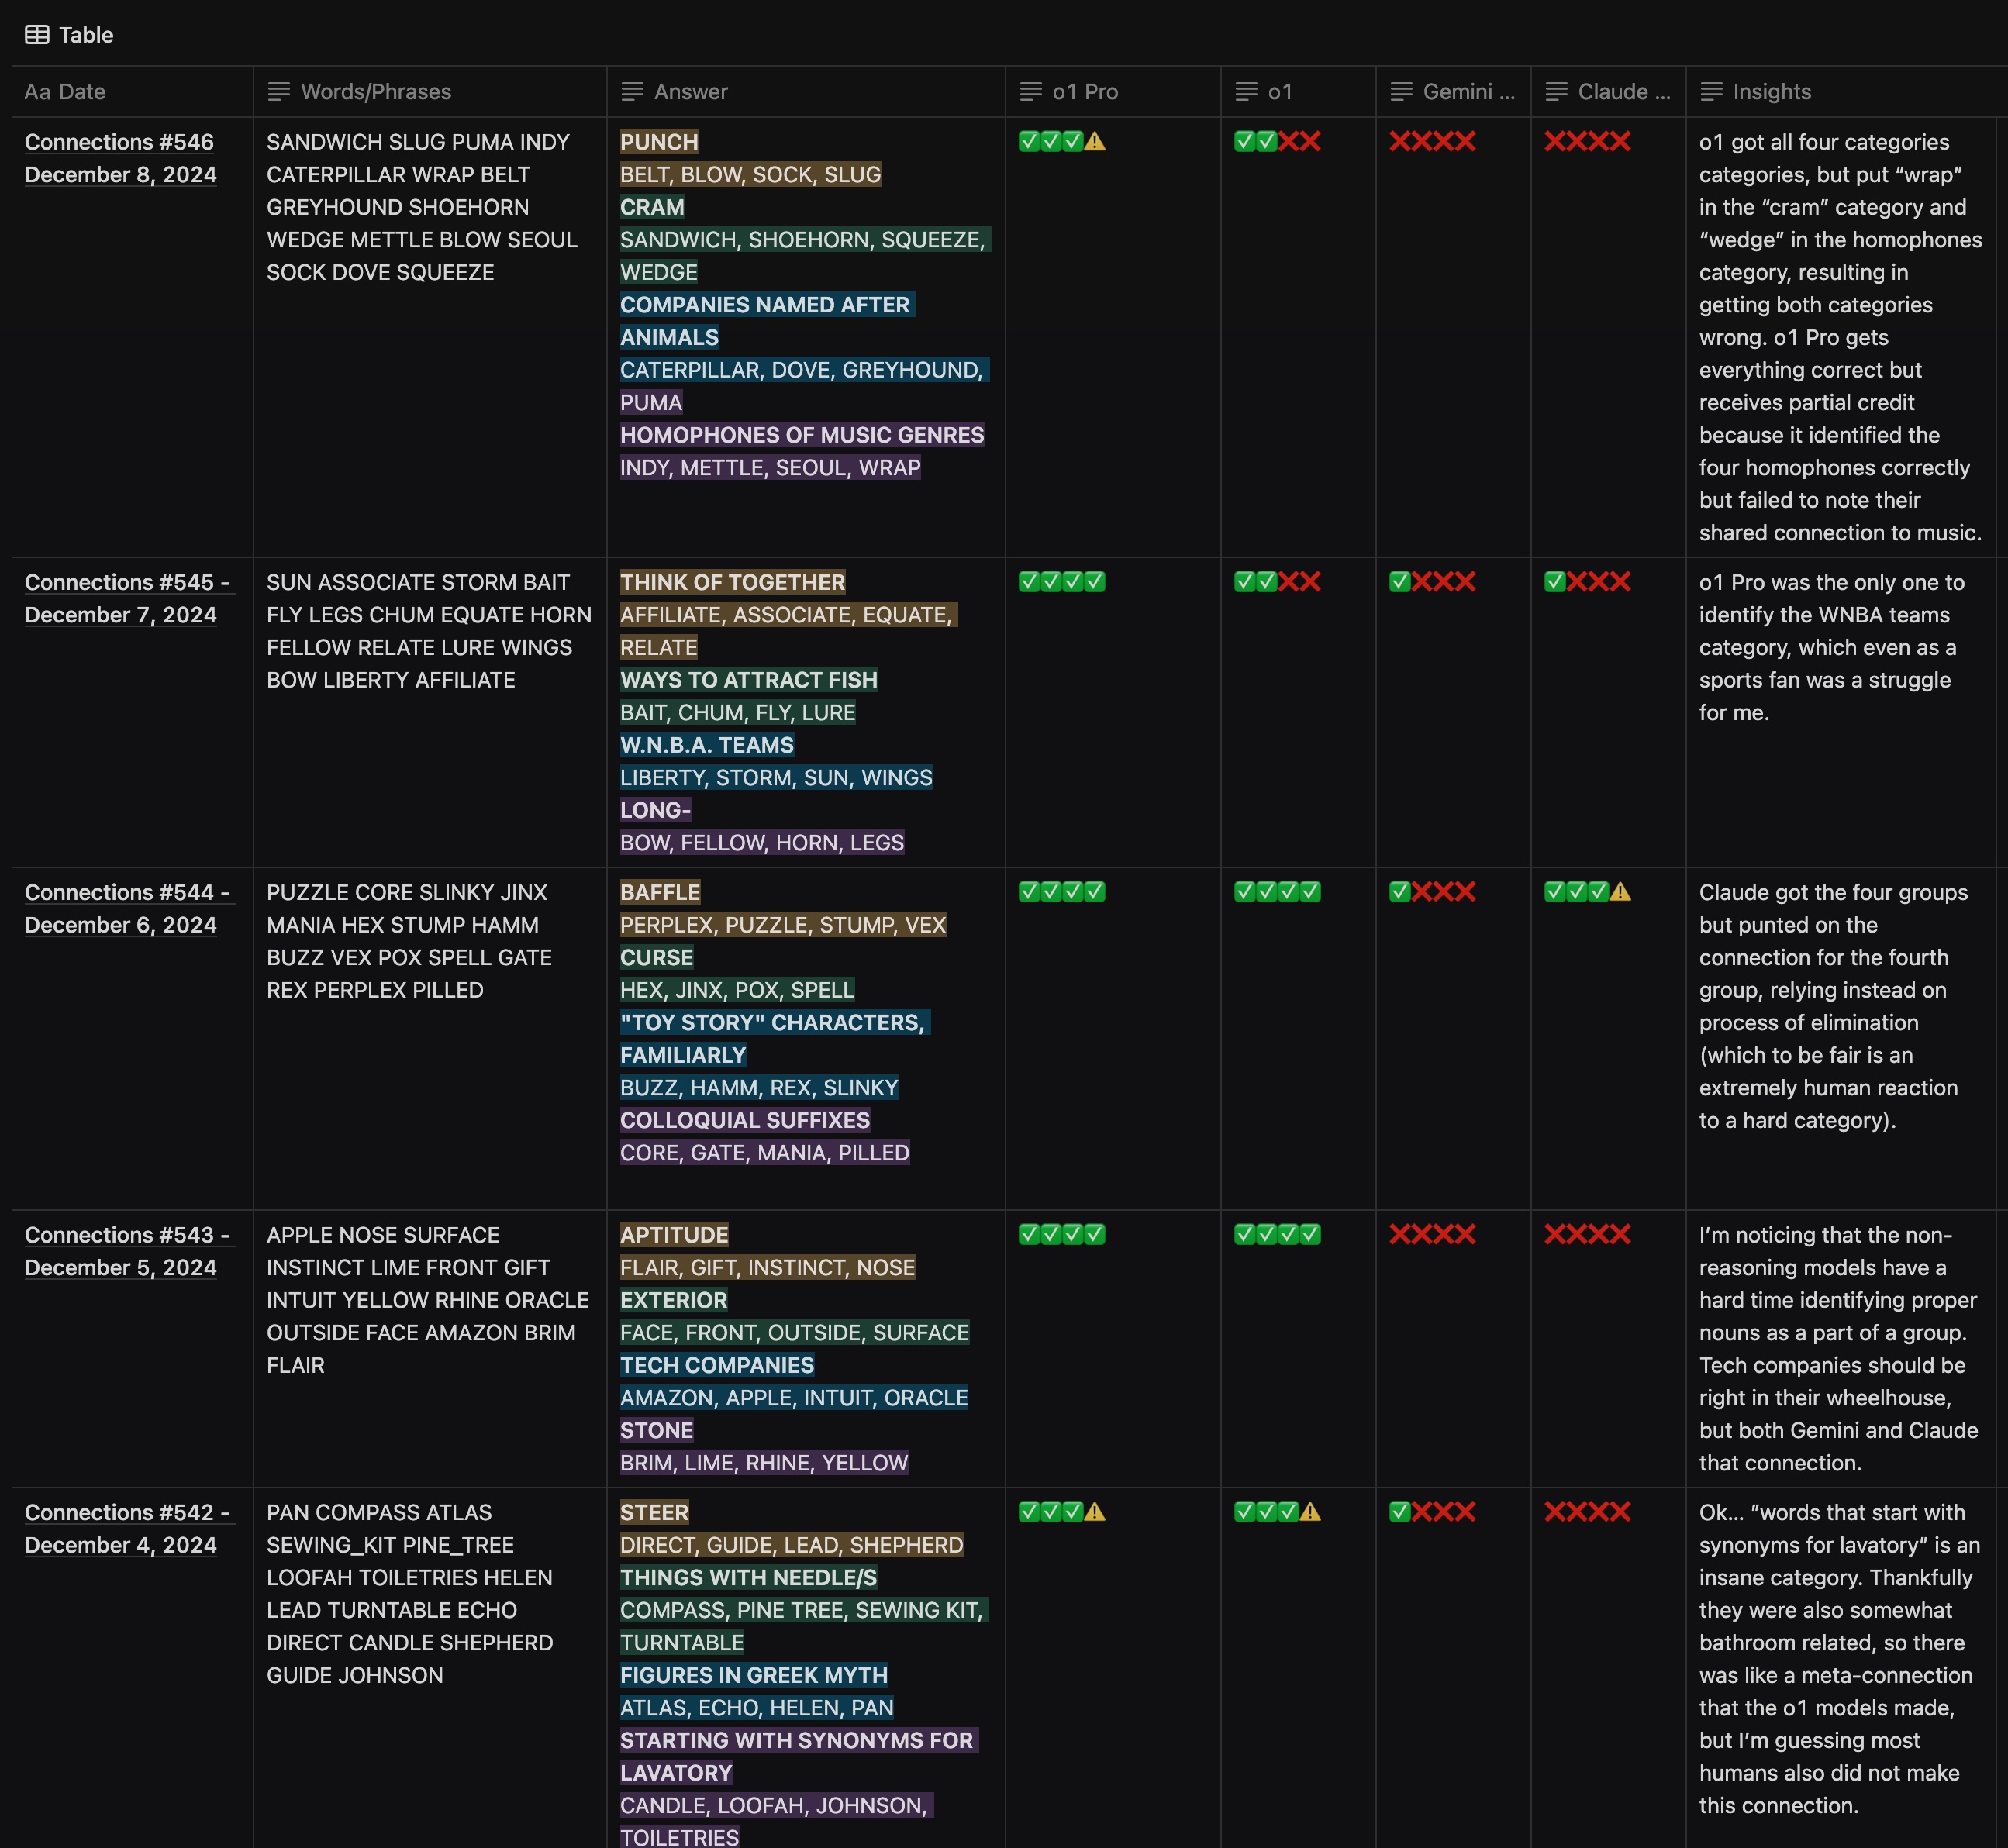The height and width of the screenshot is (1848, 2008).
Task: Click the insight starting 'o1 got all four'
Action: click(x=1841, y=337)
